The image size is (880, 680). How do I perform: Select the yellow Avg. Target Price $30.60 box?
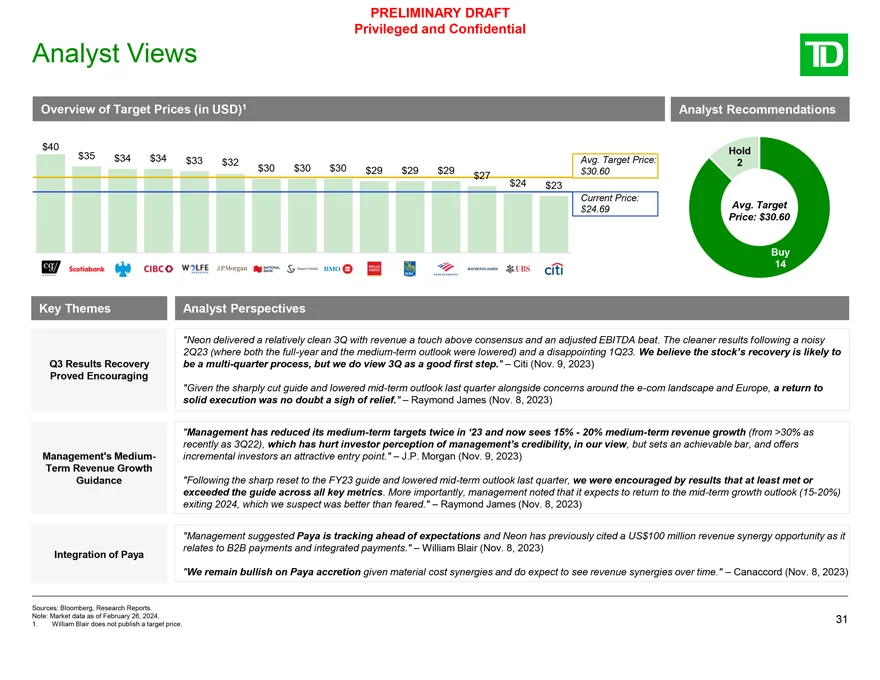pos(615,166)
